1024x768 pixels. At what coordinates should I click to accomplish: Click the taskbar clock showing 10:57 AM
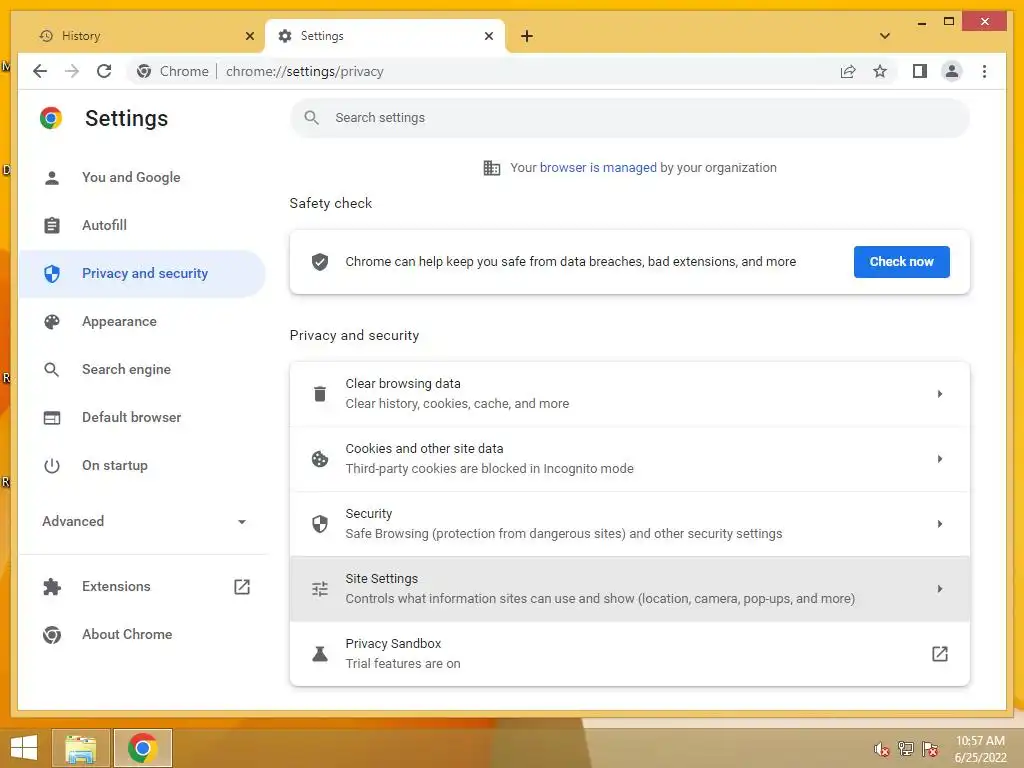coord(980,749)
